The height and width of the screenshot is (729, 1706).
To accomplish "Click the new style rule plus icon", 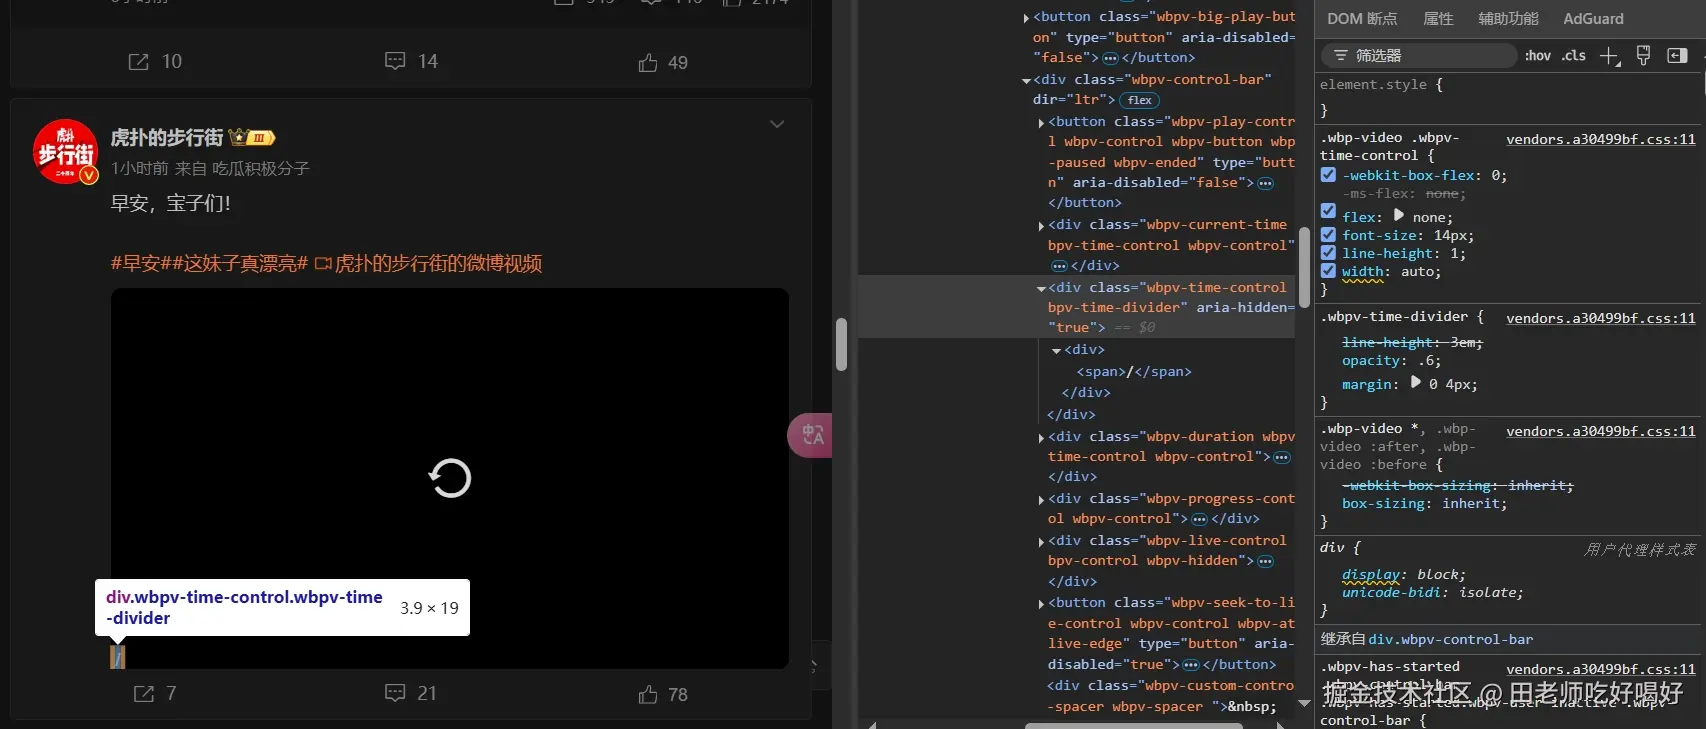I will 1609,56.
